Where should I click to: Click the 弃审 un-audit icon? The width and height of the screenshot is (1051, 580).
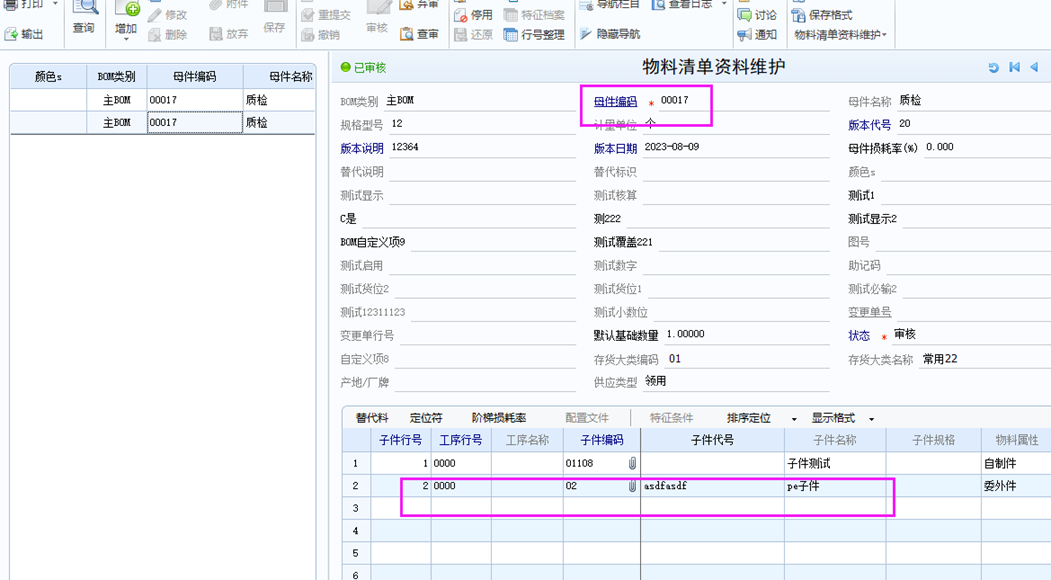[x=406, y=5]
